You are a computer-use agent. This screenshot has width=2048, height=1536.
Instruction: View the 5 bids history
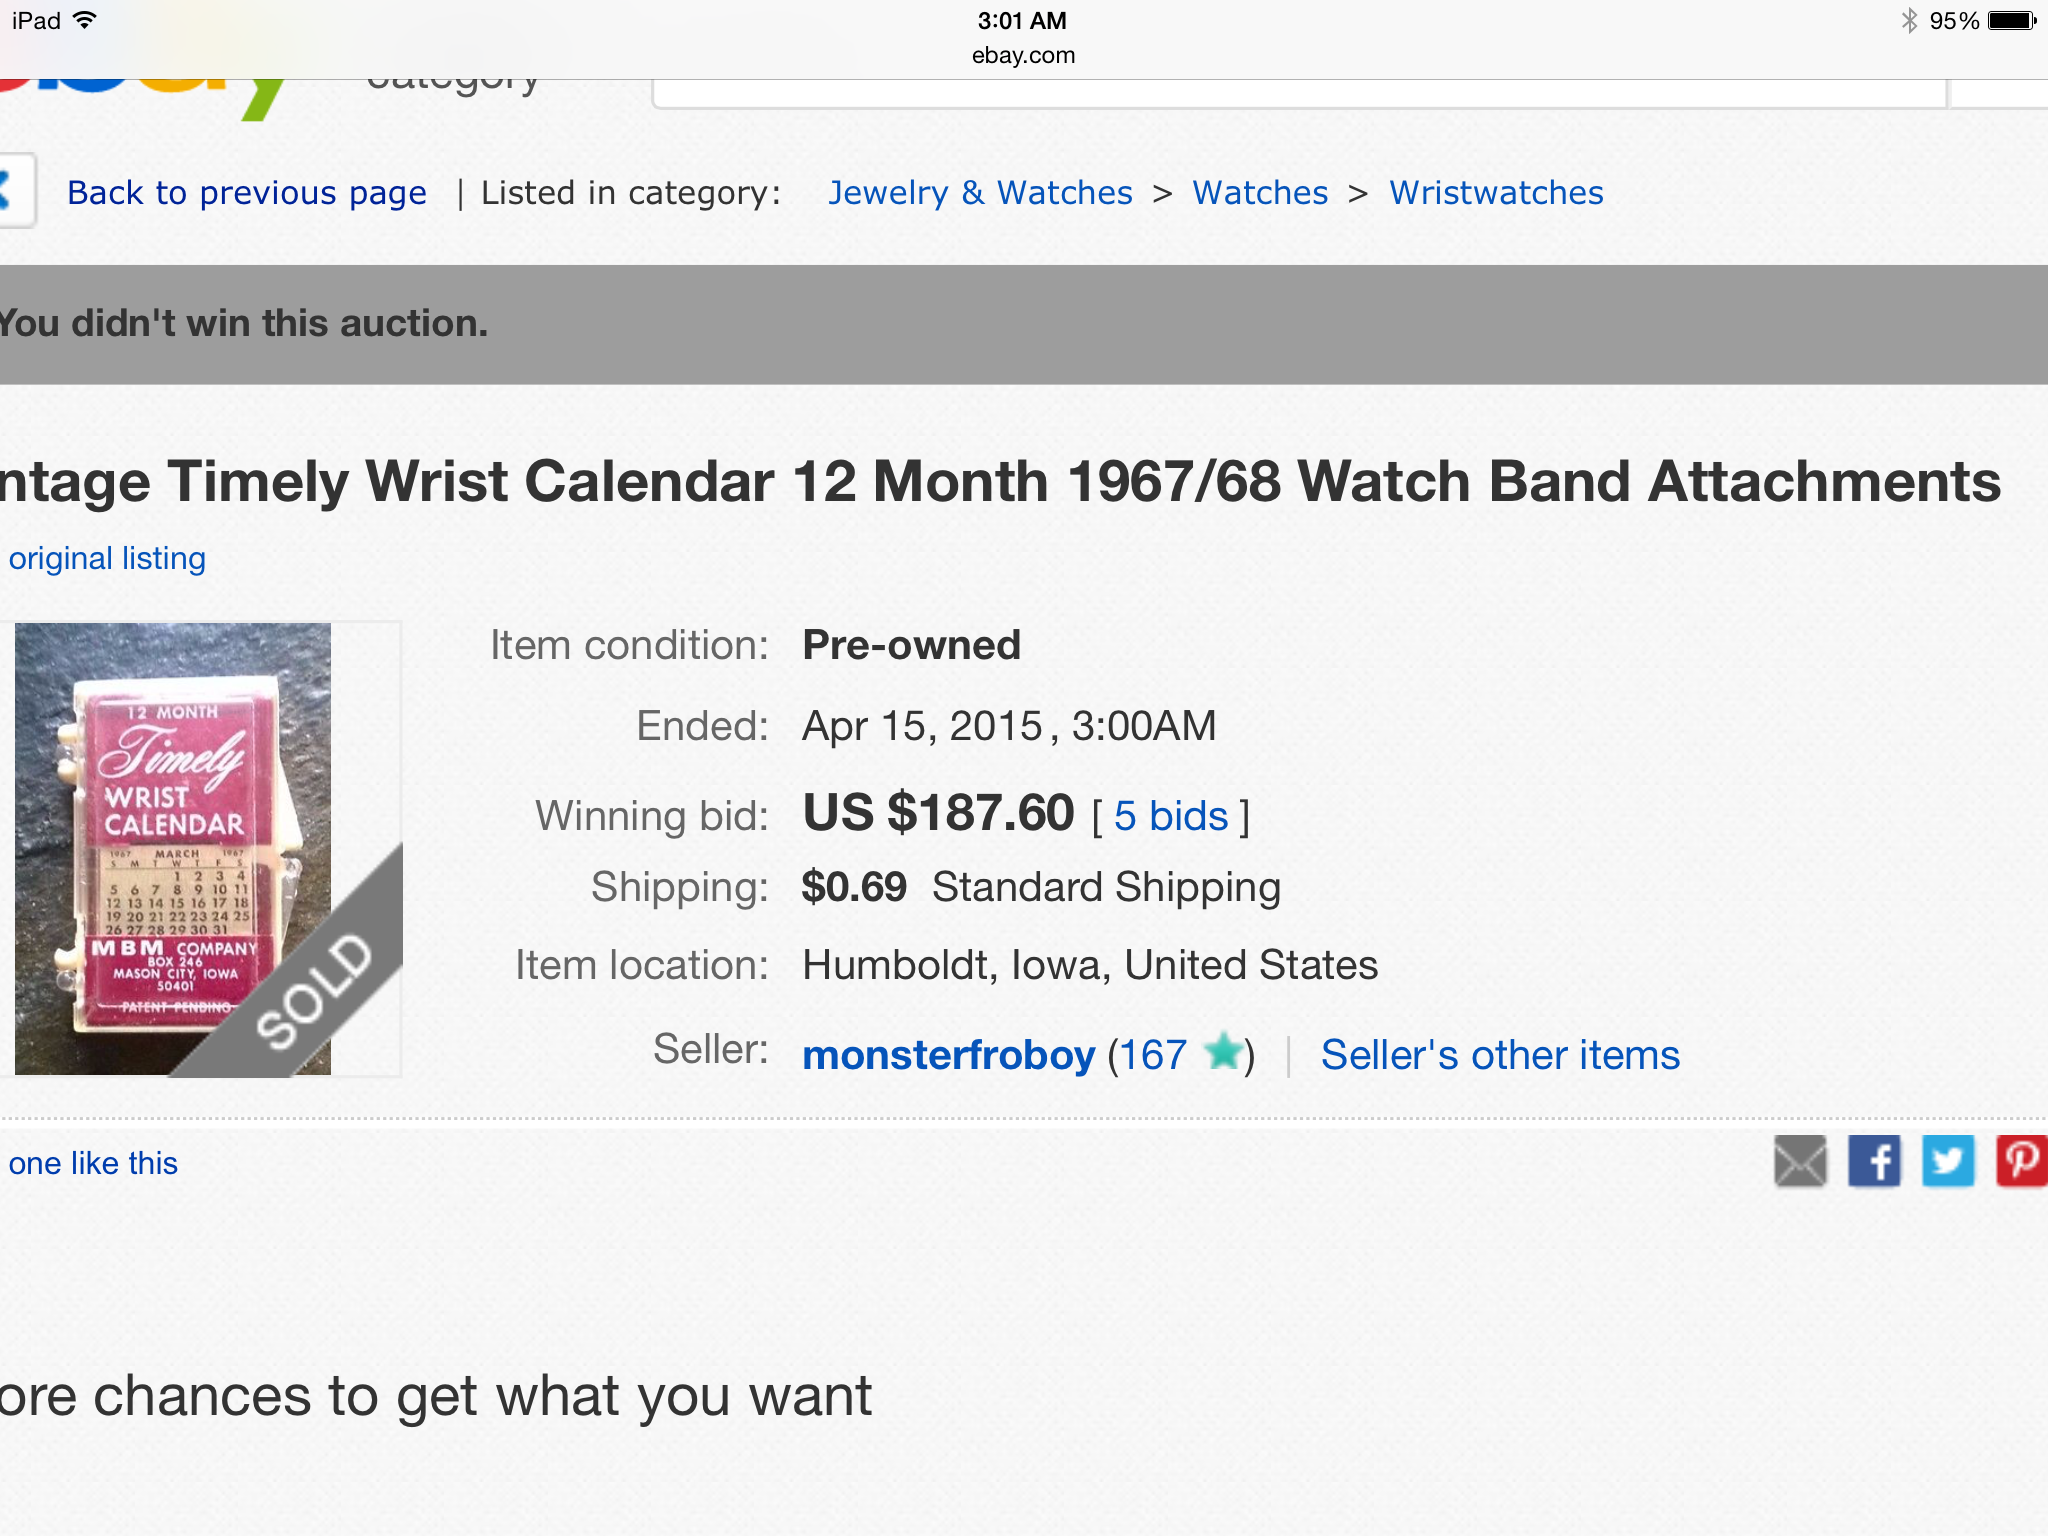(x=1171, y=816)
